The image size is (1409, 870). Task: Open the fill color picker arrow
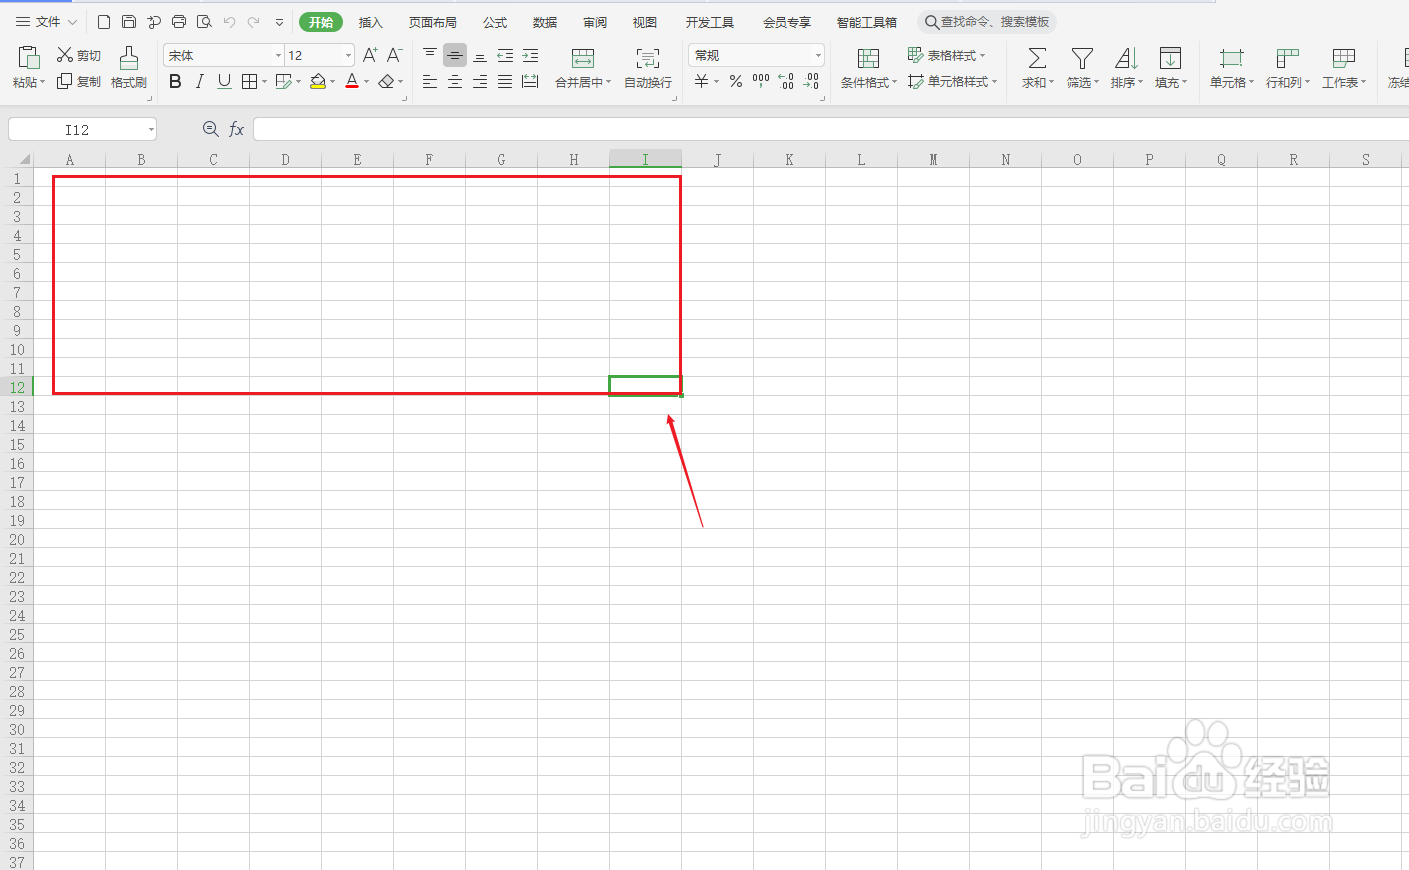tap(333, 82)
